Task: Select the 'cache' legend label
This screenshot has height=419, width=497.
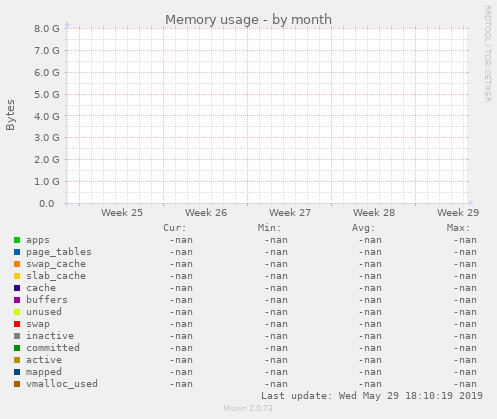Action: click(41, 288)
